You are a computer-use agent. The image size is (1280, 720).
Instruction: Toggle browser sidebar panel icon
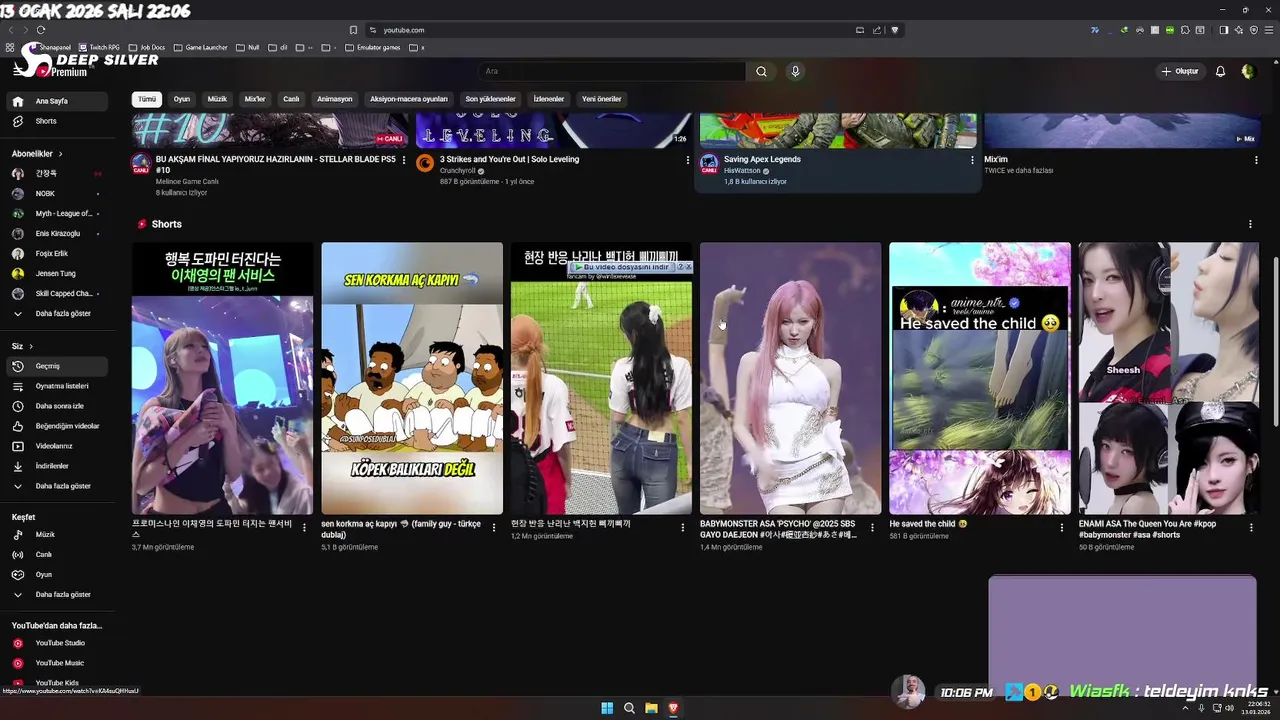pyautogui.click(x=1224, y=30)
